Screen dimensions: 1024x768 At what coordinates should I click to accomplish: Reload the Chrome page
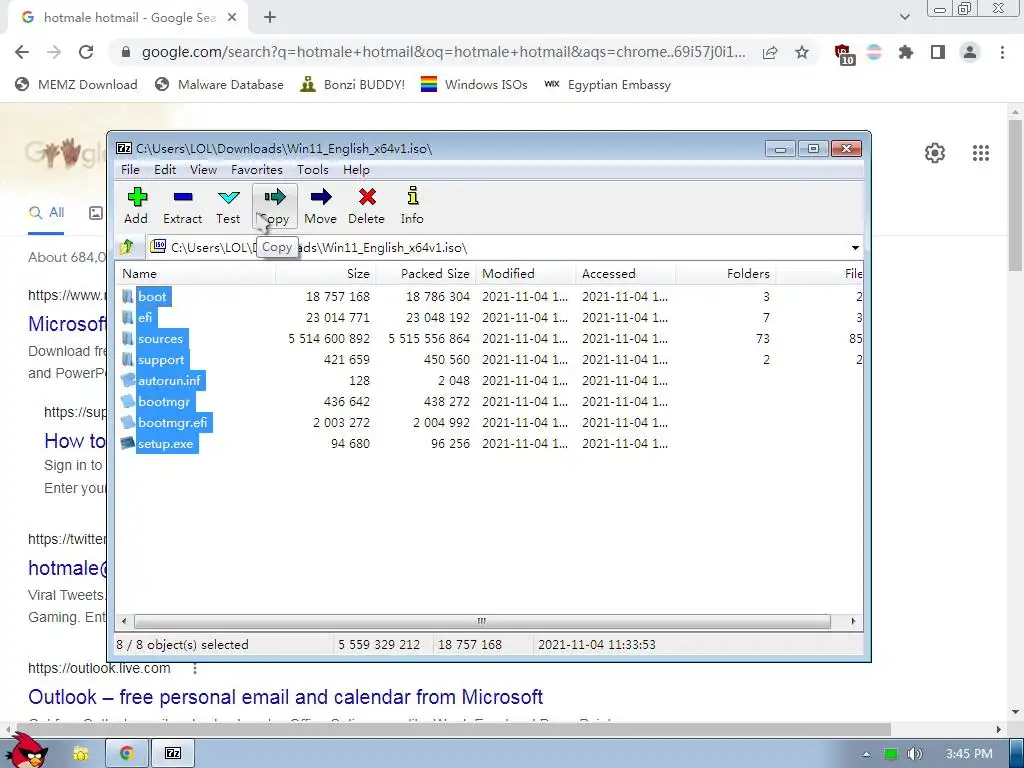pyautogui.click(x=86, y=52)
